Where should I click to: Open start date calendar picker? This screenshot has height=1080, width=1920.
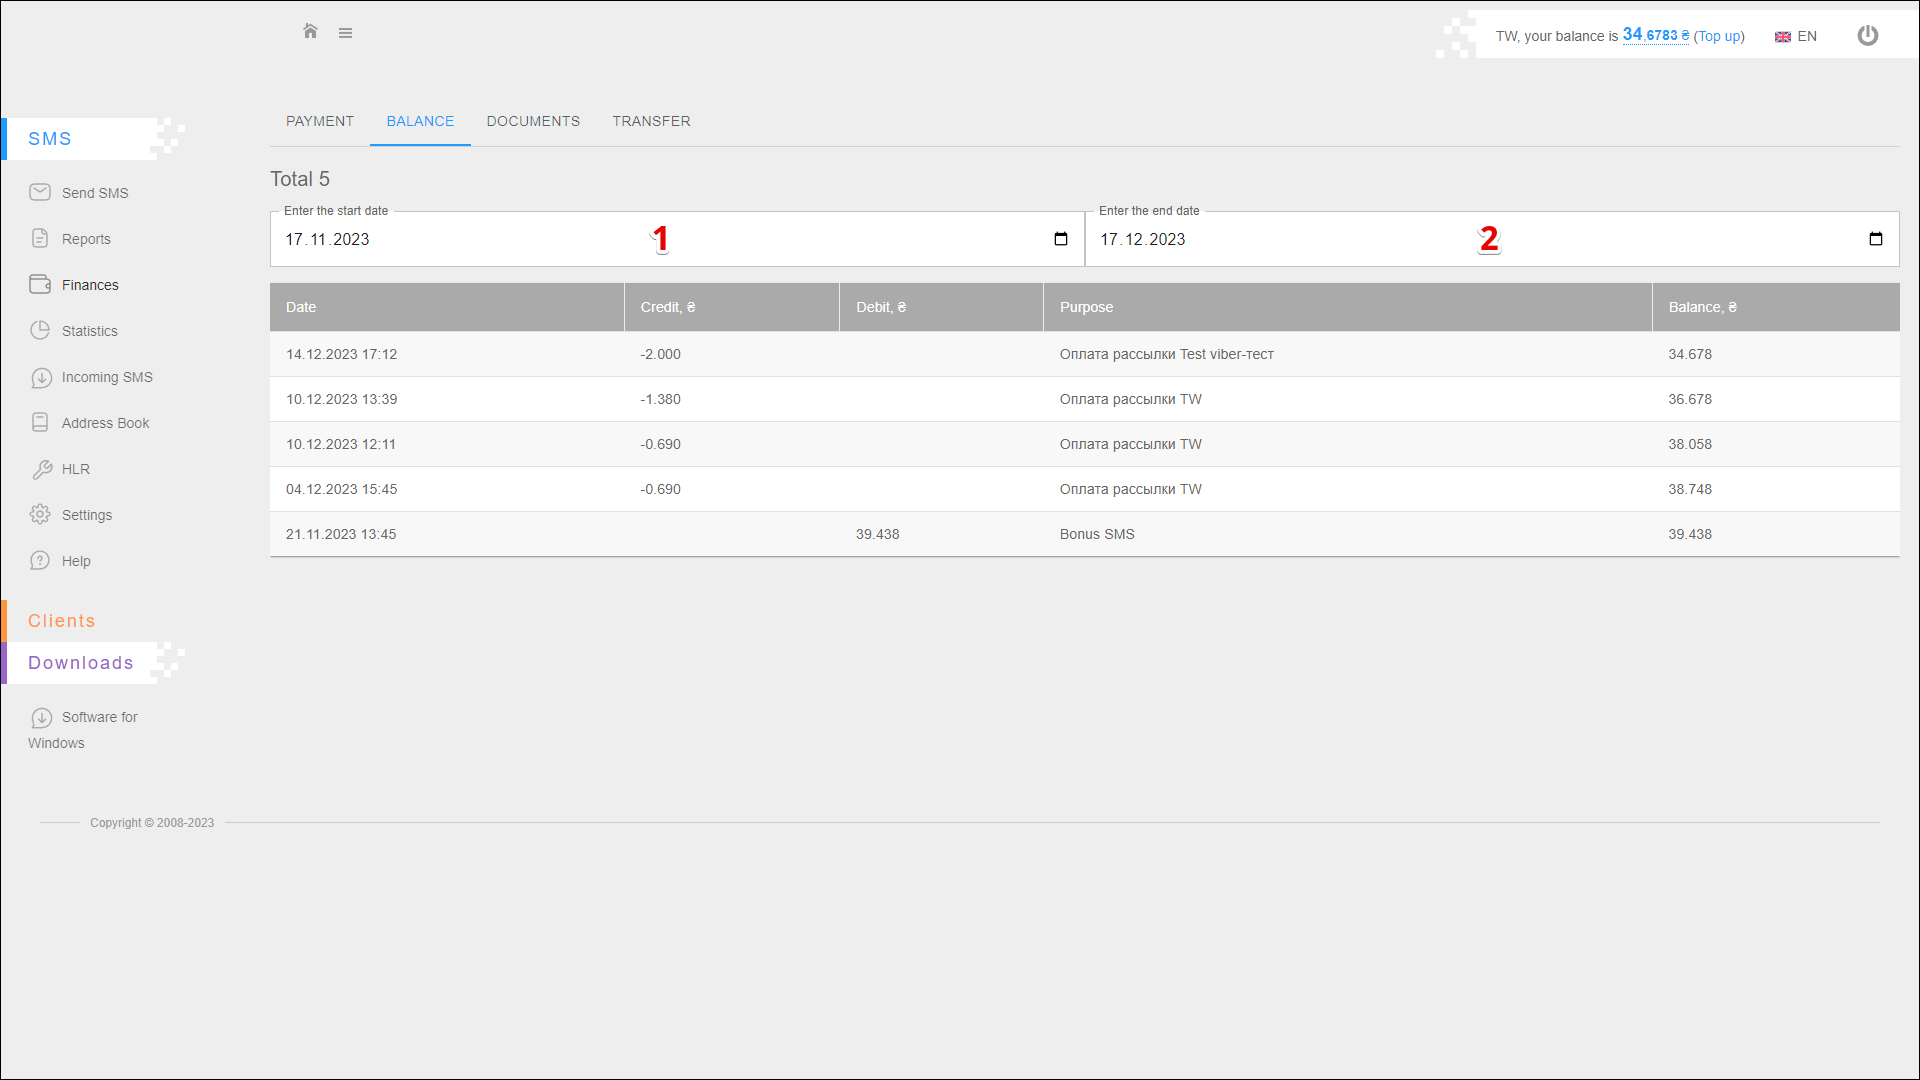[1060, 239]
